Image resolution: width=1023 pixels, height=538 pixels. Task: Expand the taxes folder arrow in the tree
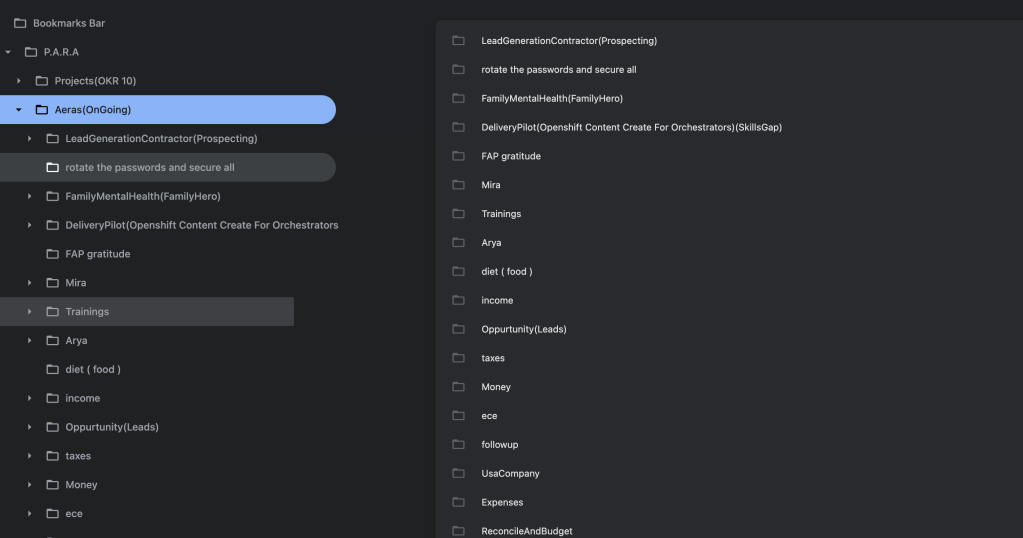click(x=29, y=456)
